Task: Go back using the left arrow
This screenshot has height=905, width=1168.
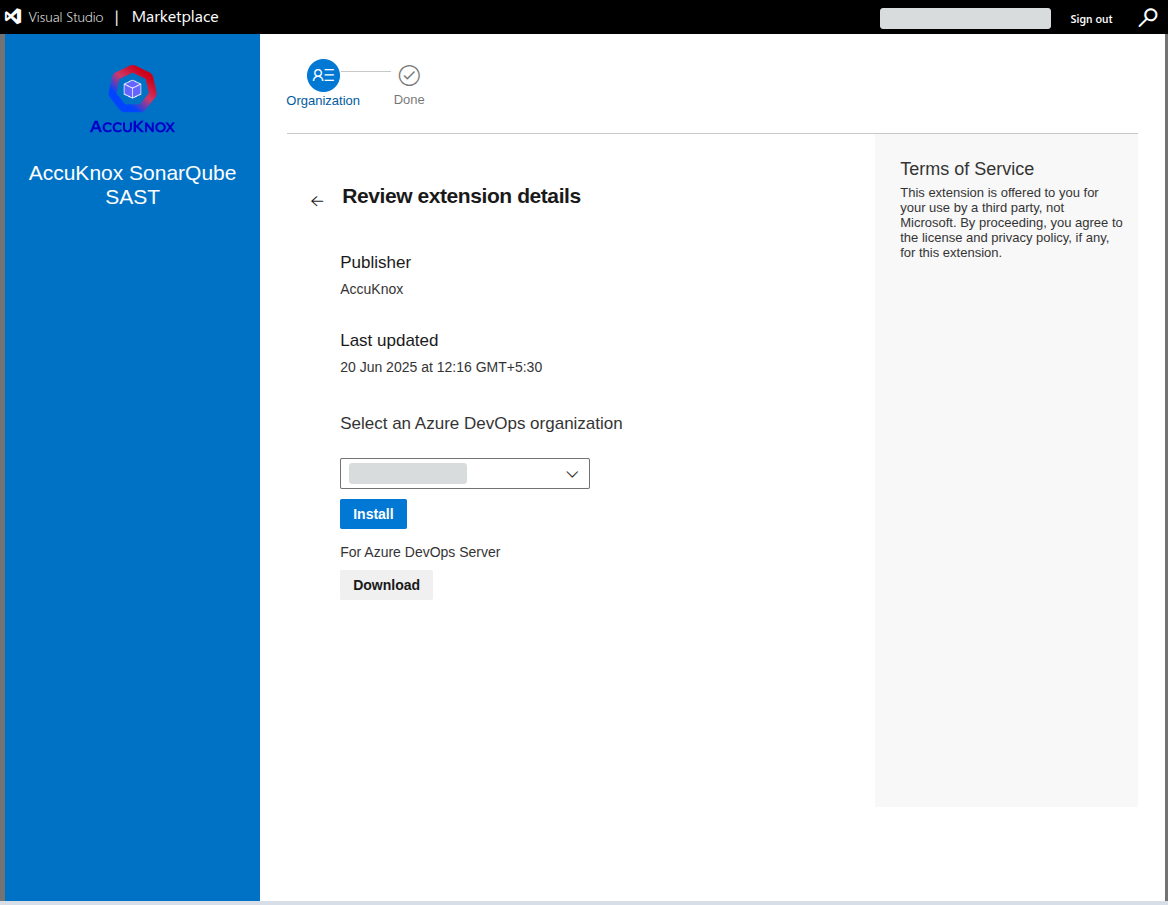Action: (317, 201)
